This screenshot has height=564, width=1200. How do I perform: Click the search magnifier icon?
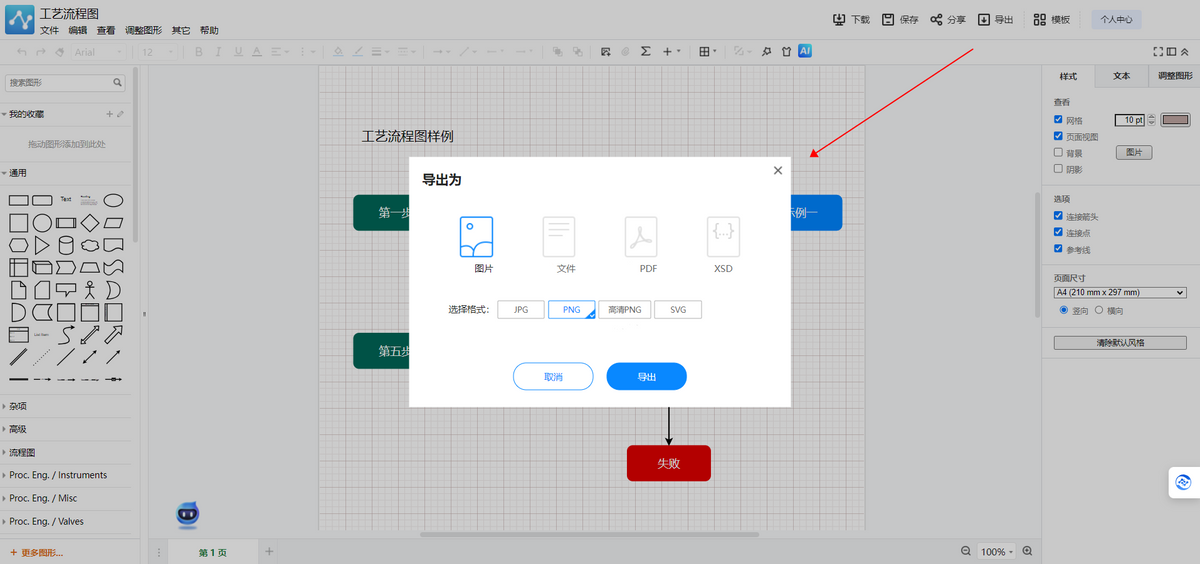118,83
